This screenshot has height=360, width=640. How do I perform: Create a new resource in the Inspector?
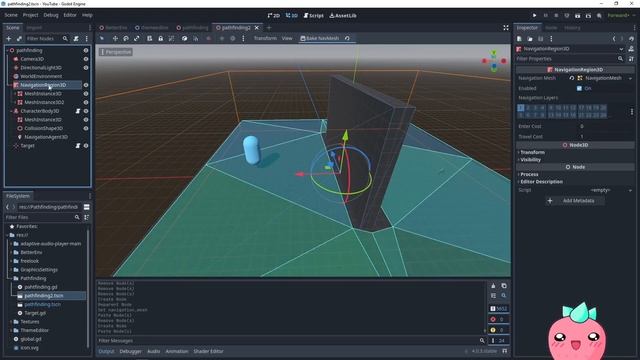click(x=519, y=39)
